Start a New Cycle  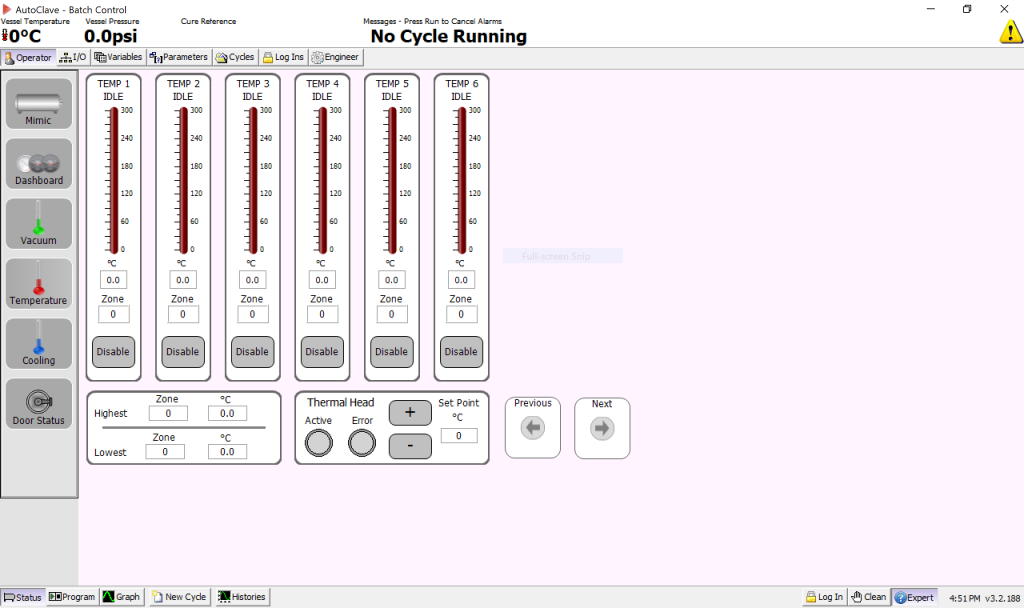coord(179,597)
